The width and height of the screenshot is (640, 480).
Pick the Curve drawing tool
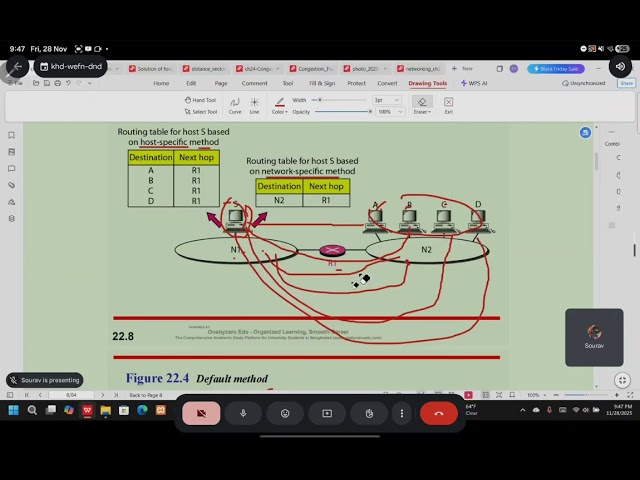coord(235,106)
